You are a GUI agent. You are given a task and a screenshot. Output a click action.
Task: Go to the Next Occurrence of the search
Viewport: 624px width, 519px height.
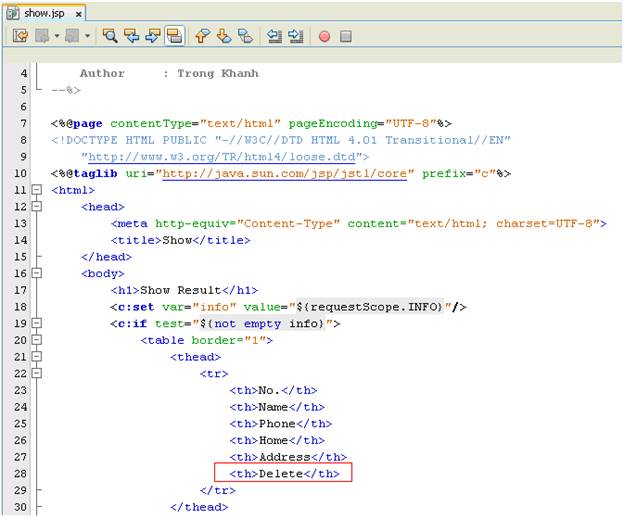pyautogui.click(x=153, y=36)
